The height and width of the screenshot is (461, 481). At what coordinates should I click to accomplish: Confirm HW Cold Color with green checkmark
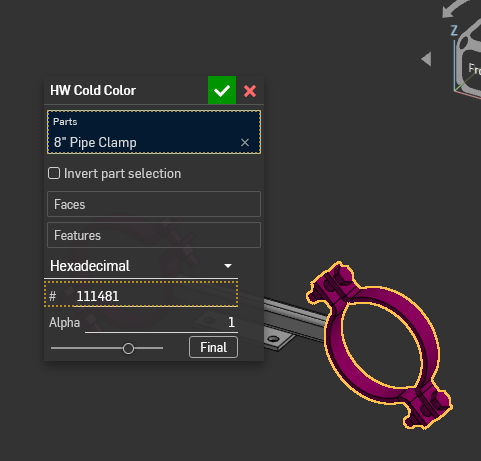[x=222, y=90]
